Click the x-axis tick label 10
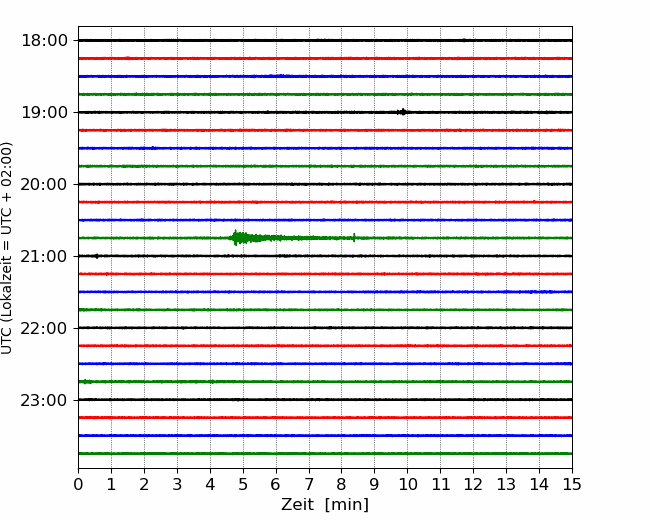Image resolution: width=650 pixels, height=520 pixels. point(407,484)
